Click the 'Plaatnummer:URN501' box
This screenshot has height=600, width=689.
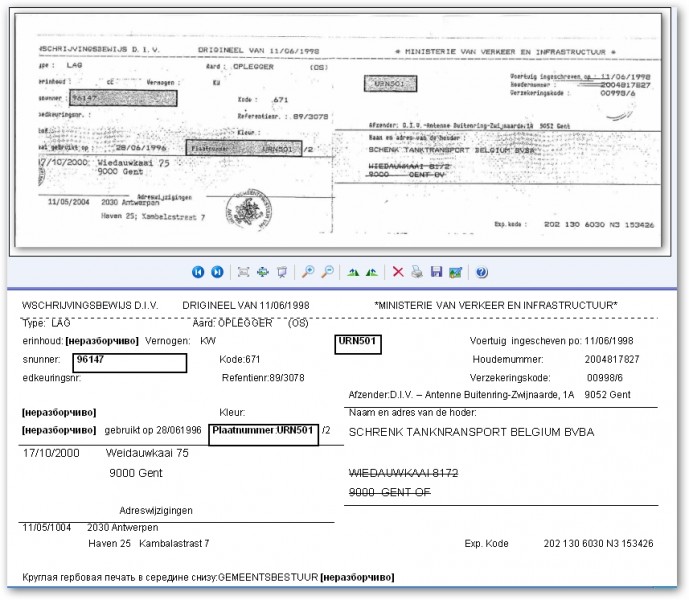click(x=263, y=434)
